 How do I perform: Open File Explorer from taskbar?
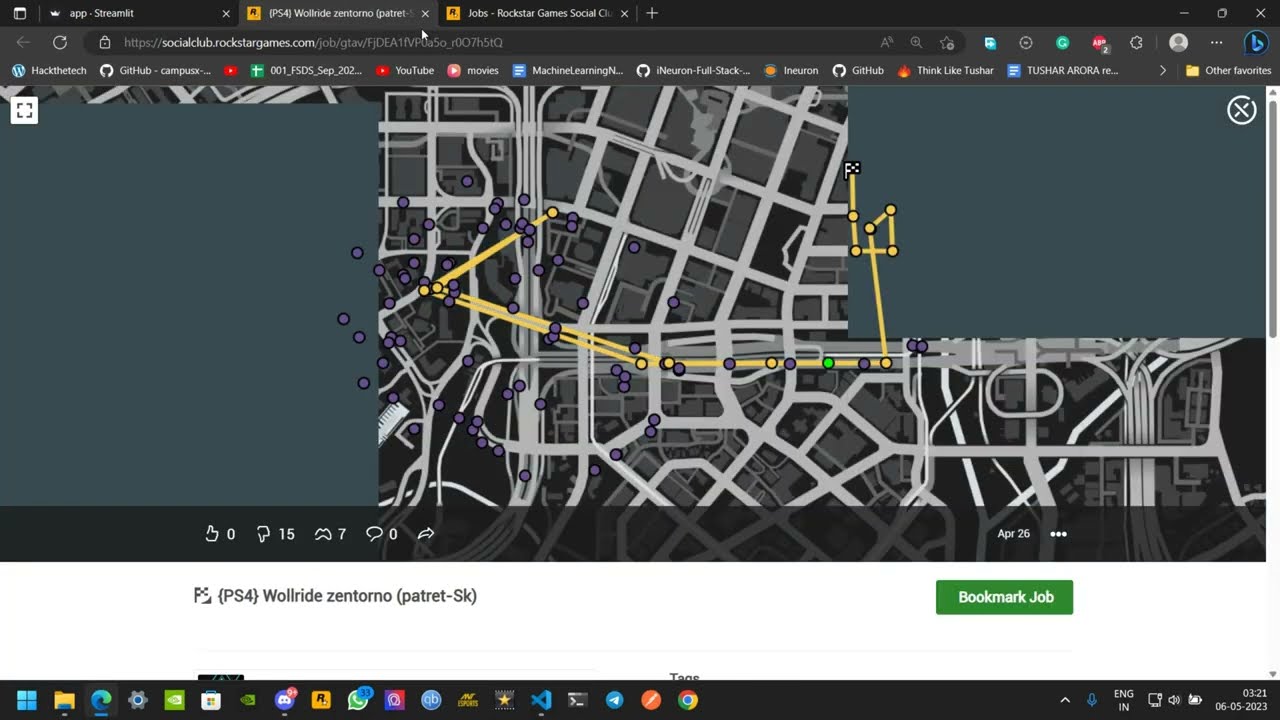pyautogui.click(x=64, y=700)
